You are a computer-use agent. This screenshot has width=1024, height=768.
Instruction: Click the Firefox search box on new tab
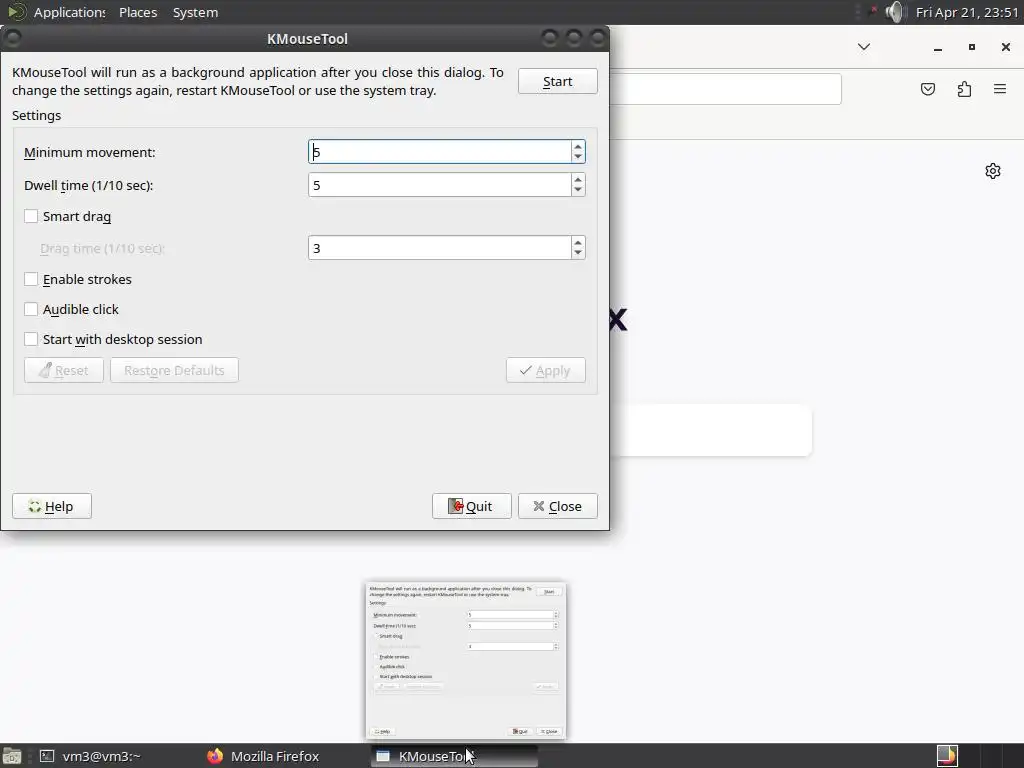[711, 430]
